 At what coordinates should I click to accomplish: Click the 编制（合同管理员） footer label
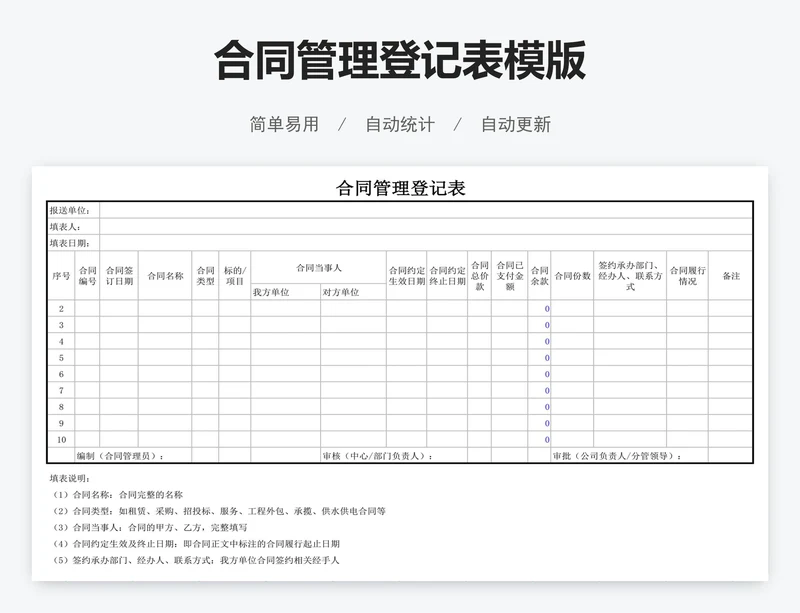click(120, 455)
